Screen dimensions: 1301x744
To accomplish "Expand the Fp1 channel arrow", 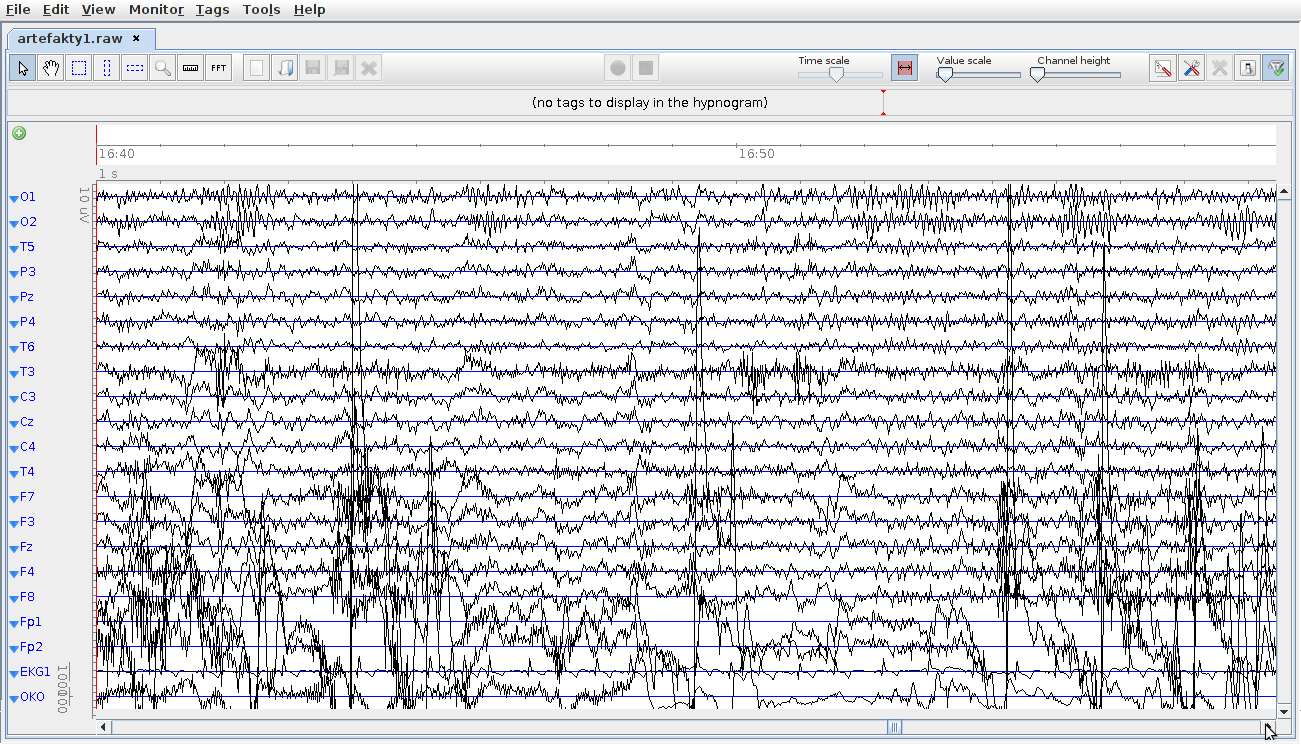I will point(14,623).
